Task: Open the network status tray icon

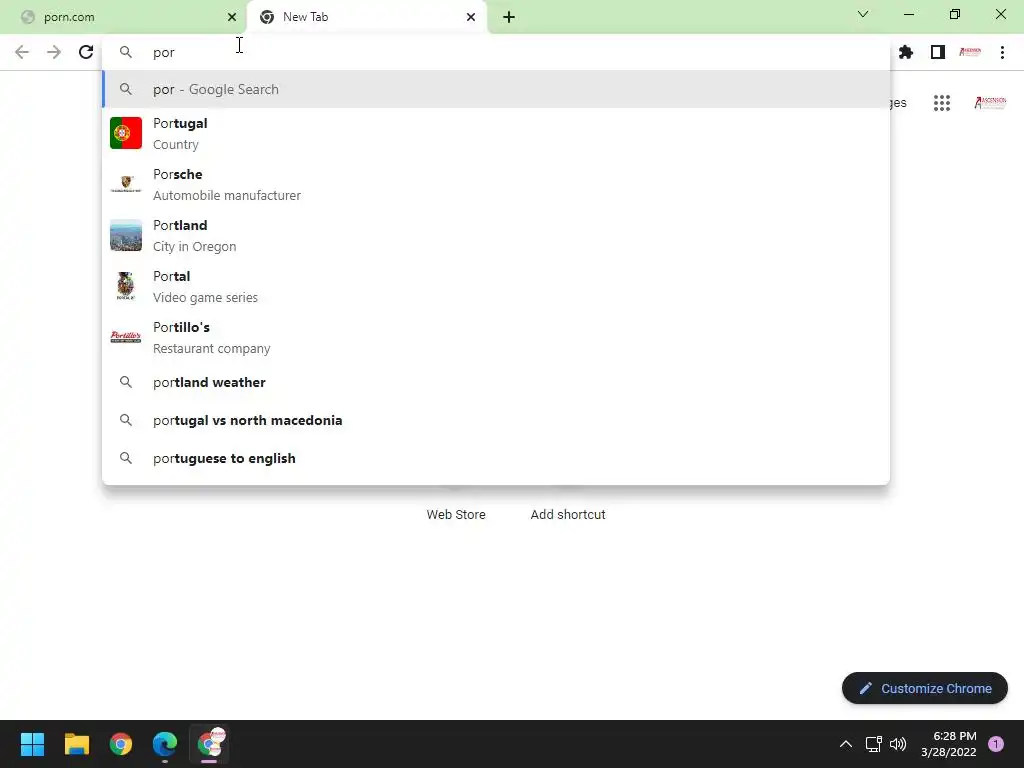Action: coord(873,744)
